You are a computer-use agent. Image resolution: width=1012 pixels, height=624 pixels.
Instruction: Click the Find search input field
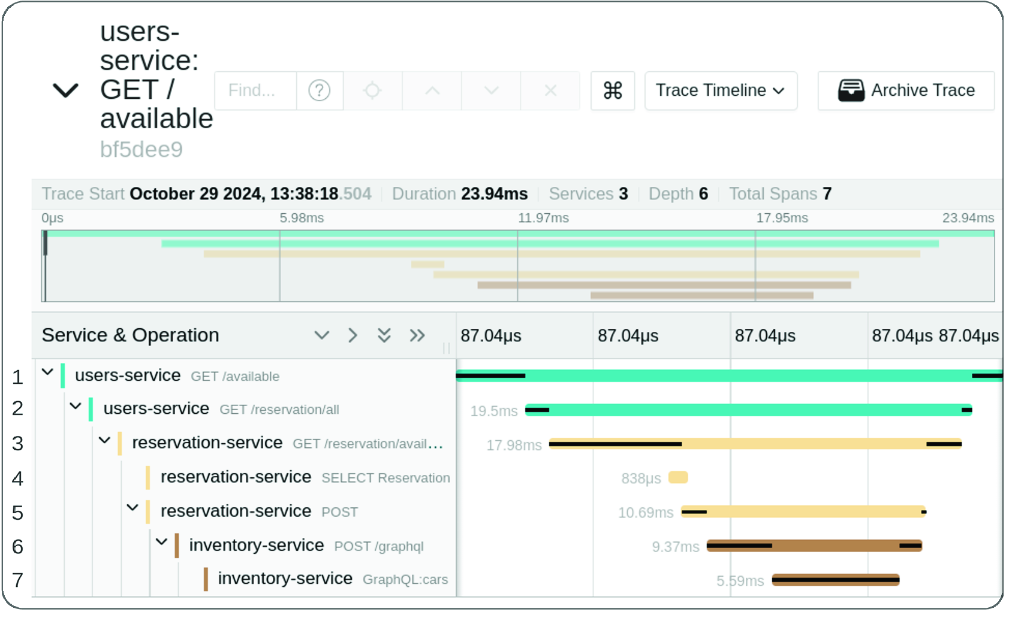coord(256,90)
